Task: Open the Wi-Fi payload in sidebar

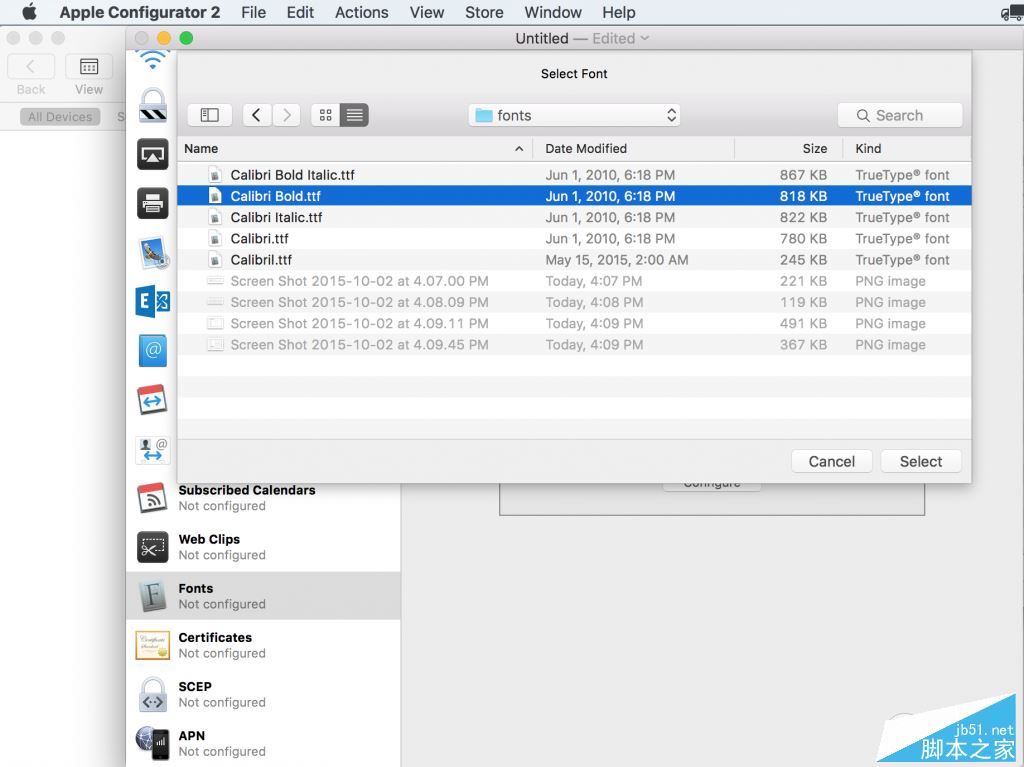Action: point(152,61)
